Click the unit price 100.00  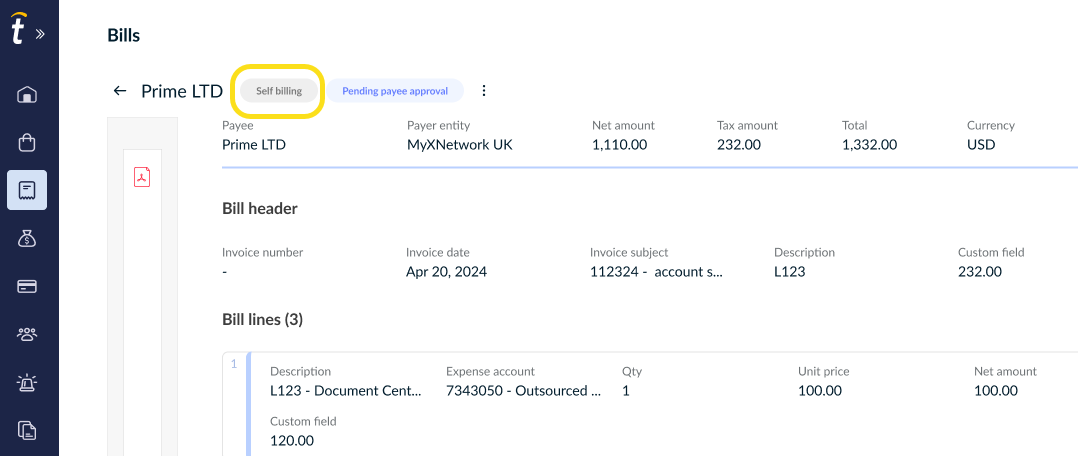820,391
